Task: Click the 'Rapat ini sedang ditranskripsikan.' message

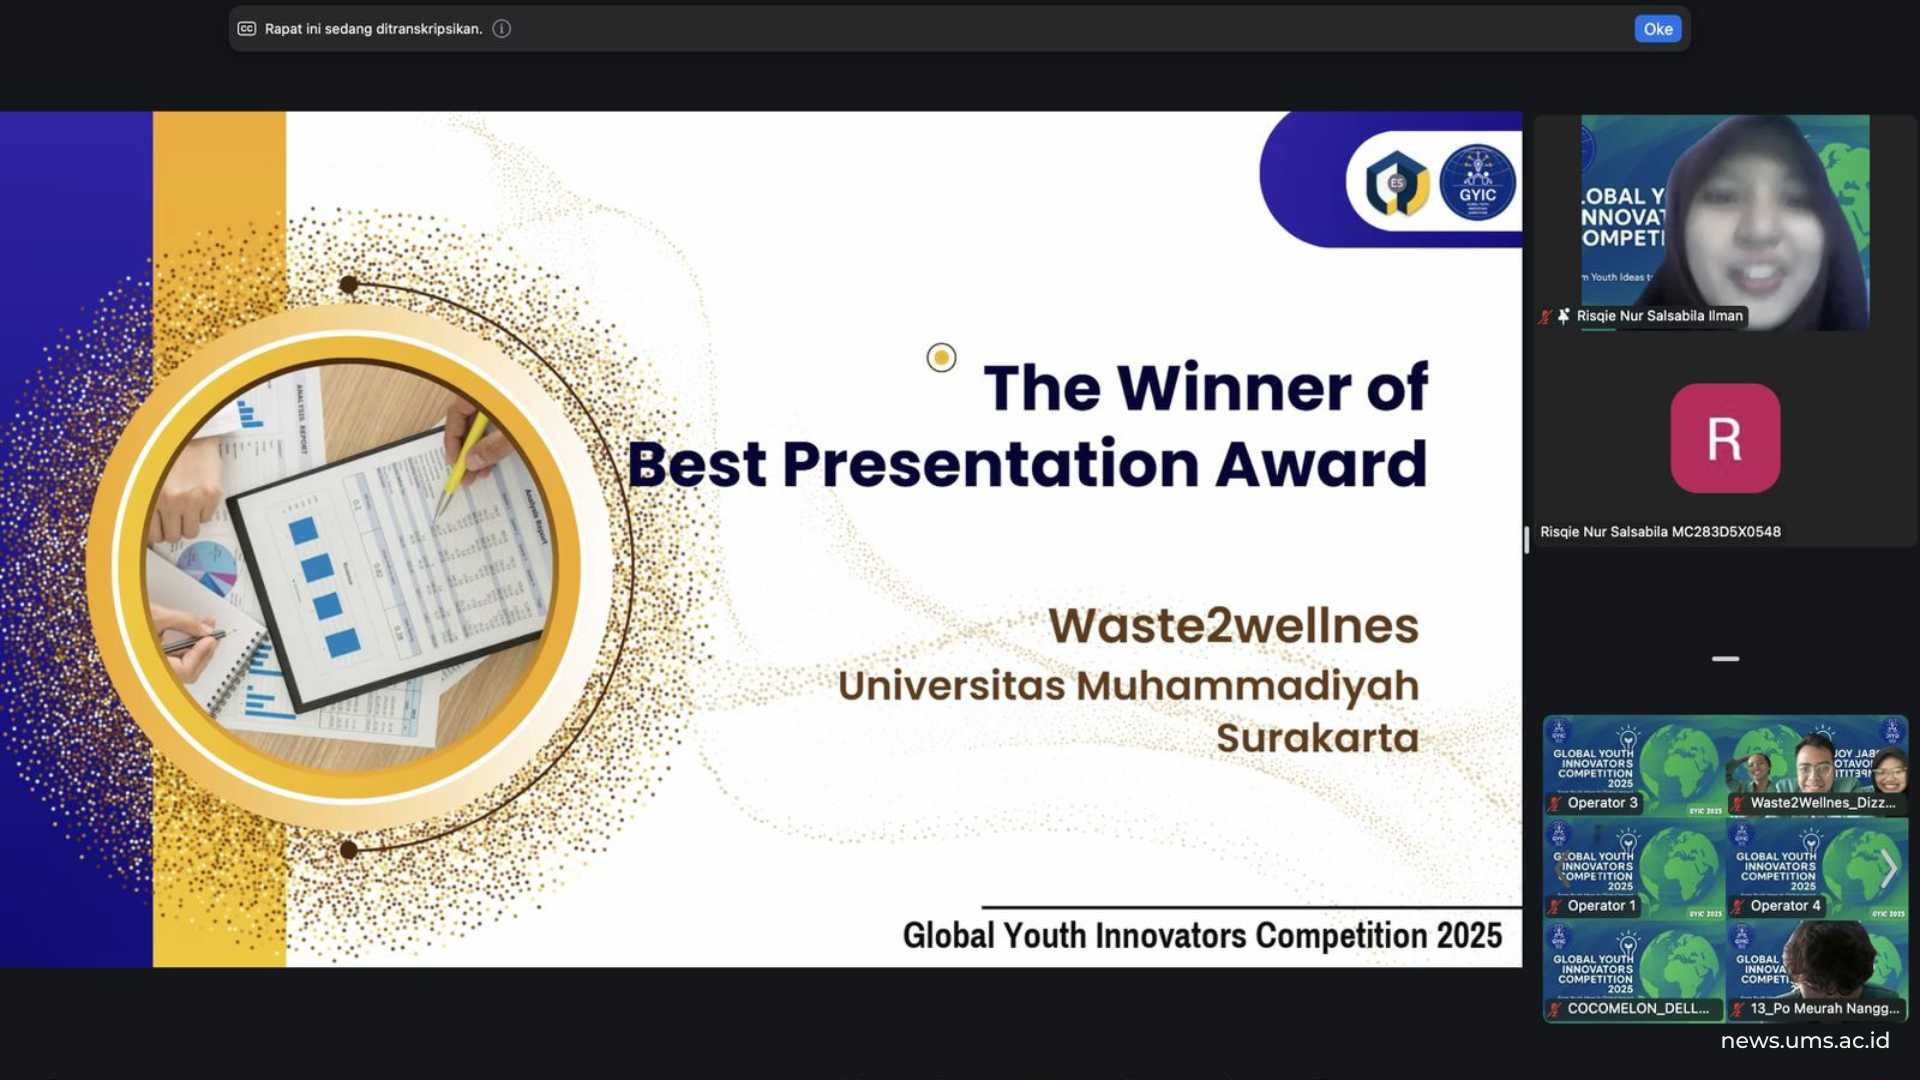Action: (373, 29)
